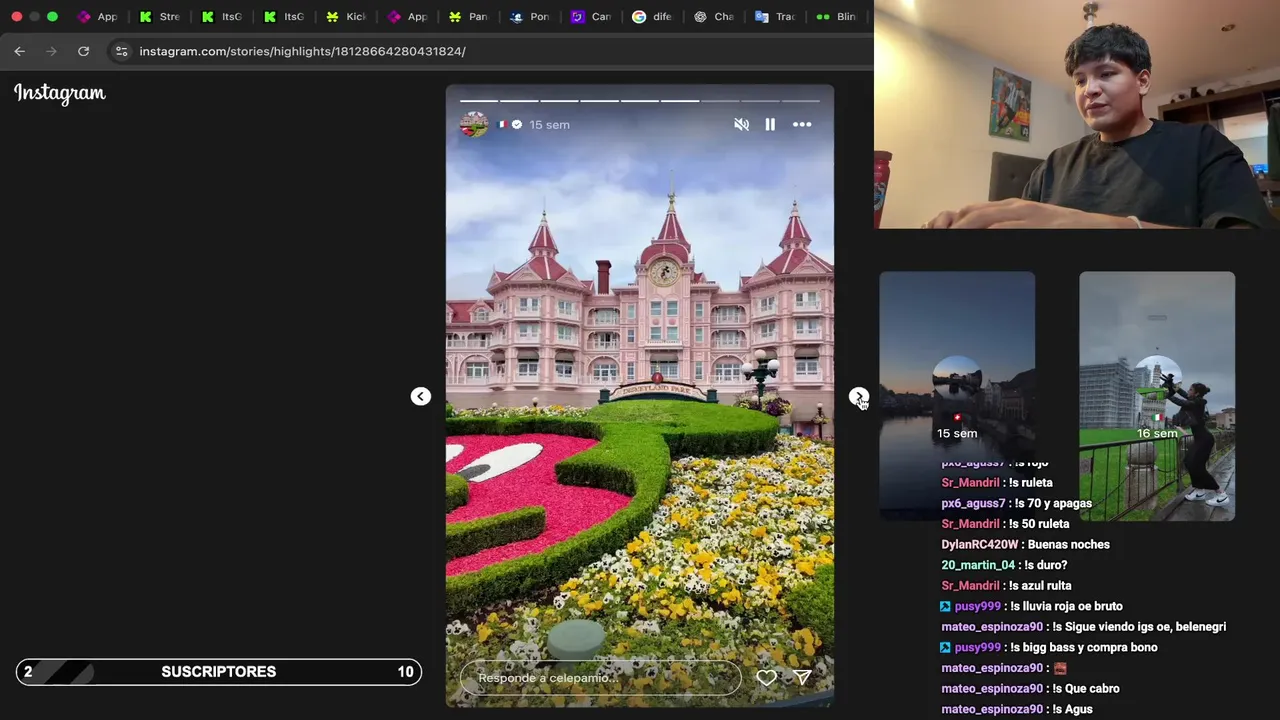1280x720 pixels.
Task: Select the instagram.com URL in address bar
Action: pos(302,51)
